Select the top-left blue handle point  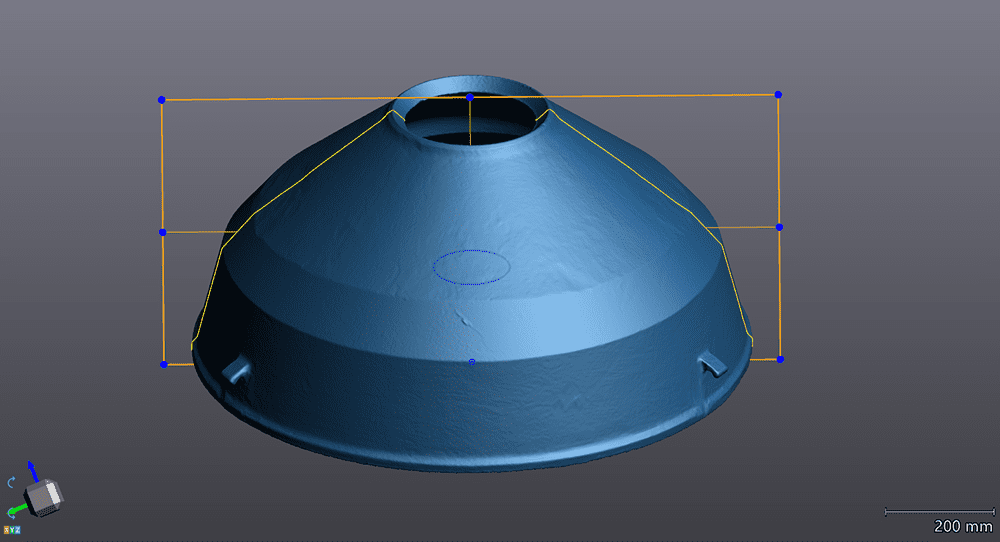[x=161, y=100]
